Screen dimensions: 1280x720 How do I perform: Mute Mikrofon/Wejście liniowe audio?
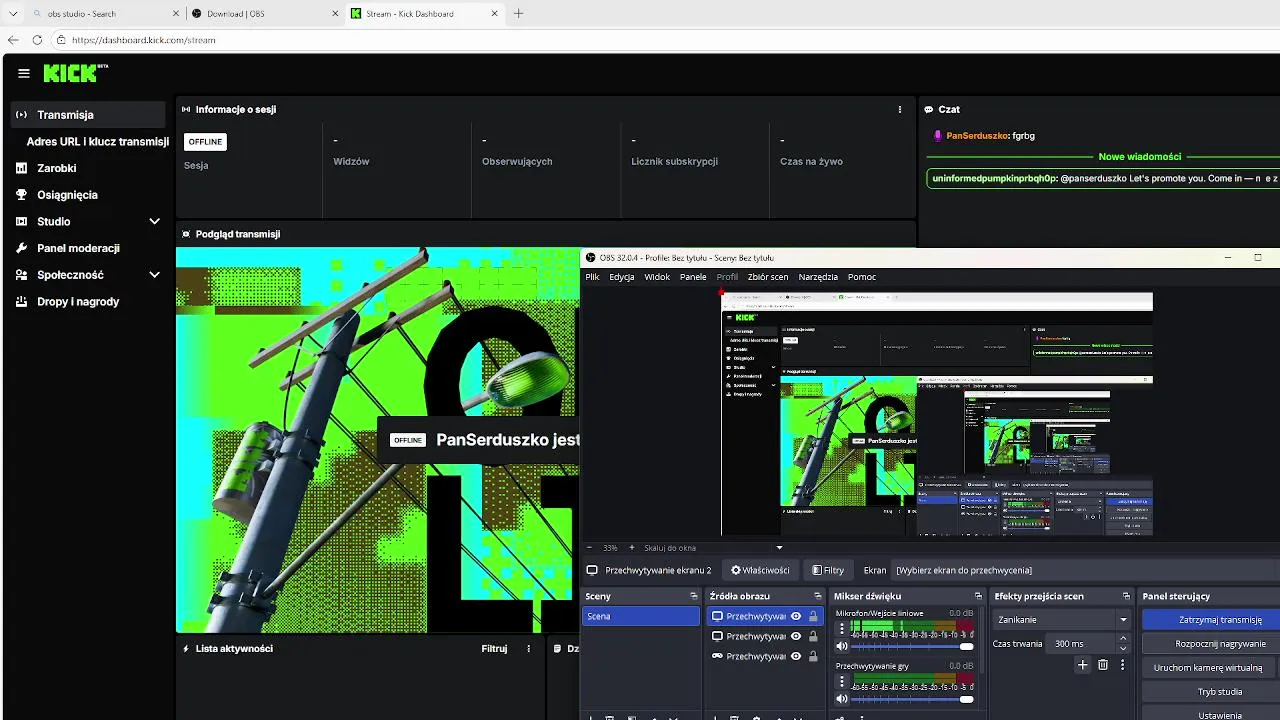pyautogui.click(x=842, y=646)
